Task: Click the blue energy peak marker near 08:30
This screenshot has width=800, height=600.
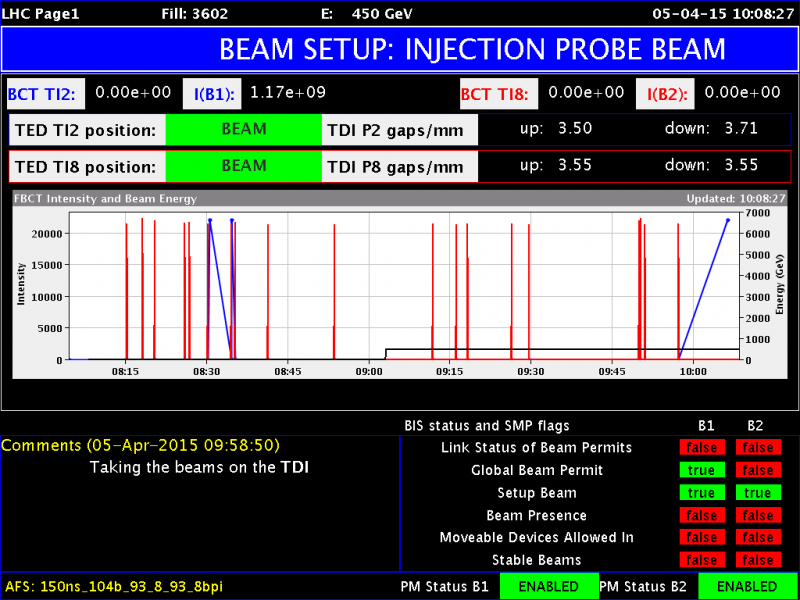Action: [210, 220]
